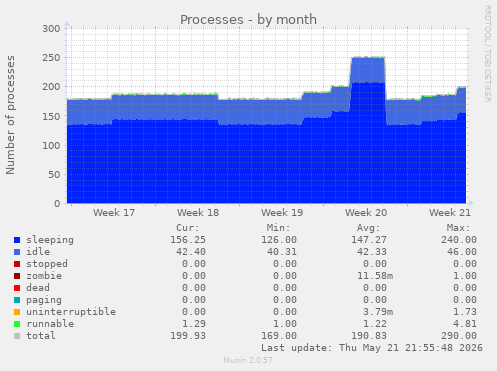The image size is (497, 371).
Task: Click the 300 y-axis tick label
Action: (x=51, y=29)
